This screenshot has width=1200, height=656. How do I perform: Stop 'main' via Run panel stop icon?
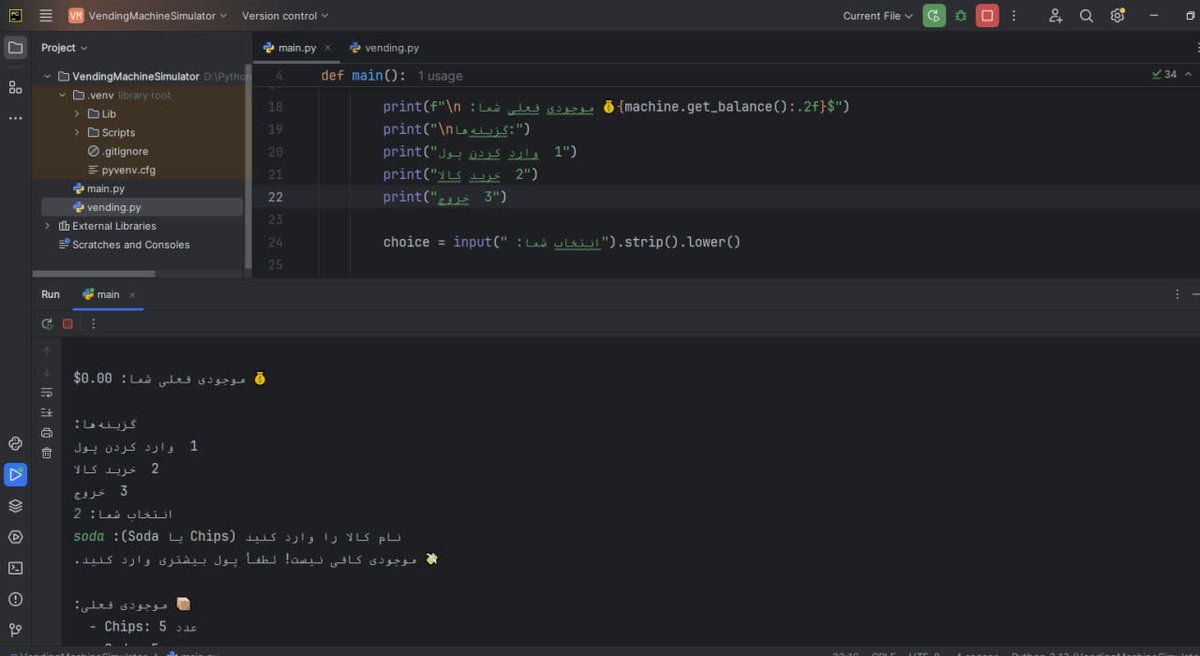(68, 324)
